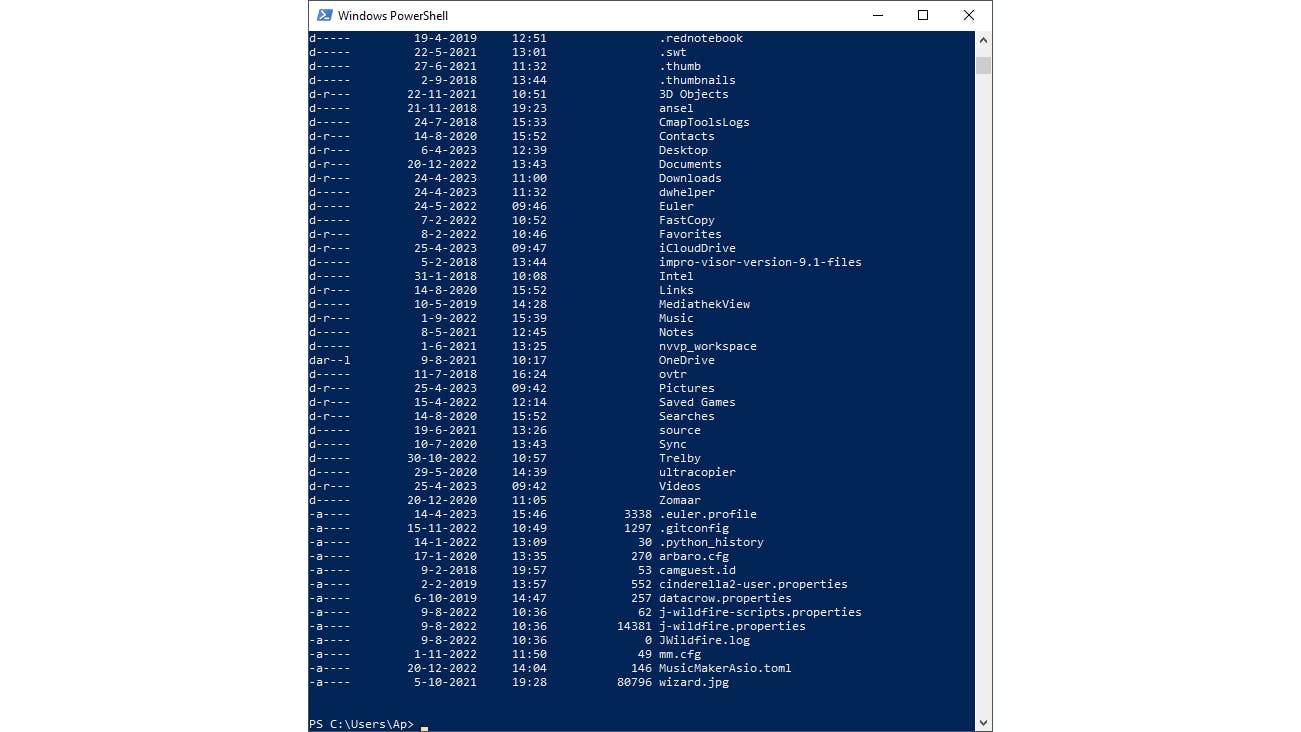Click the 'Videos' folder name
Screen dimensions: 1301x732
tap(680, 486)
